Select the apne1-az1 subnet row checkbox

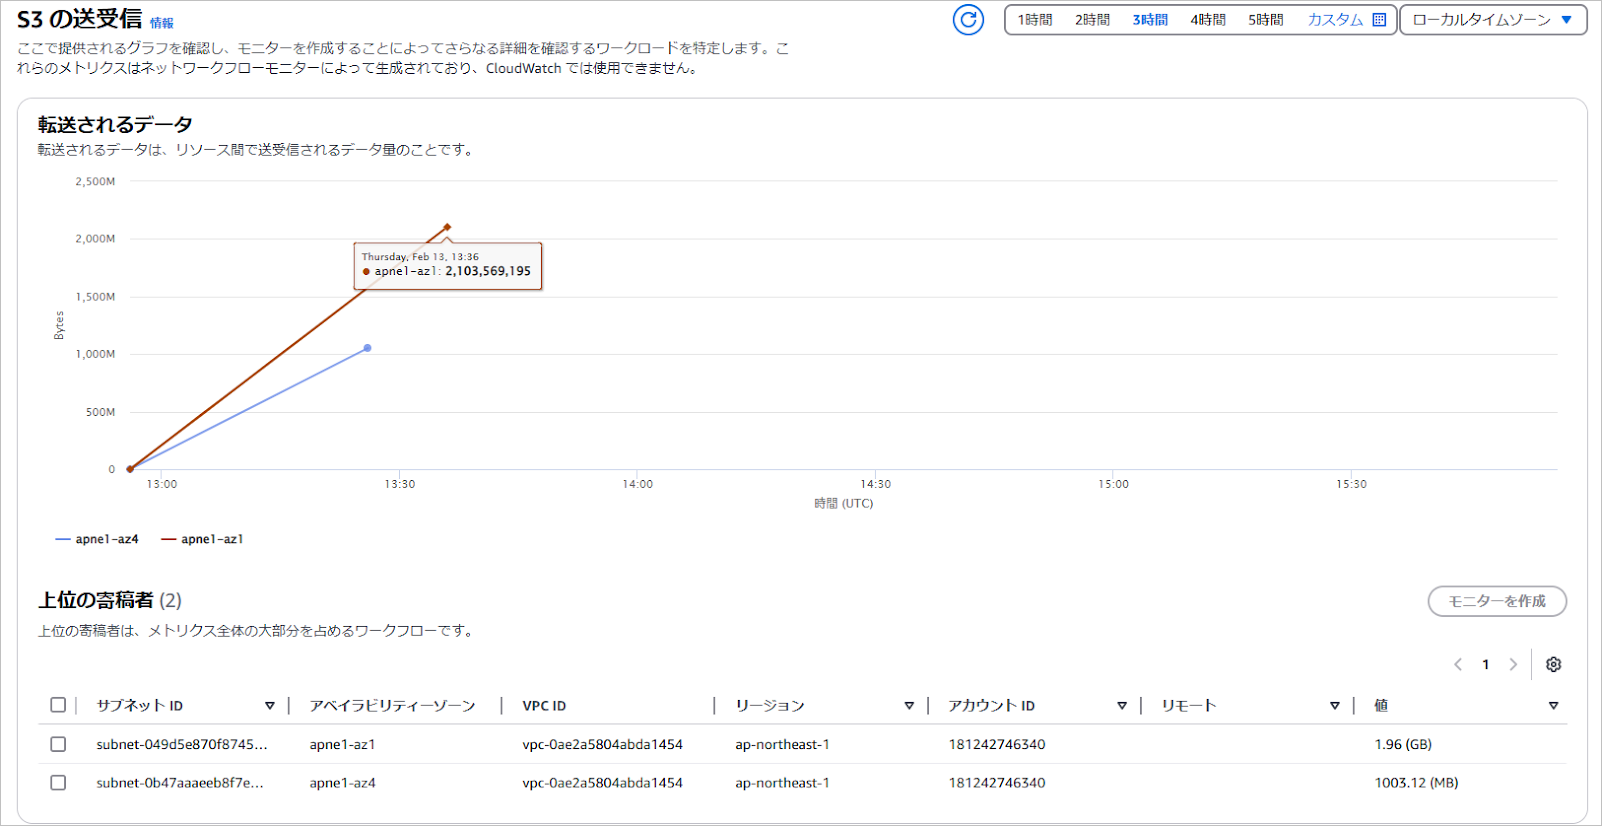click(58, 745)
